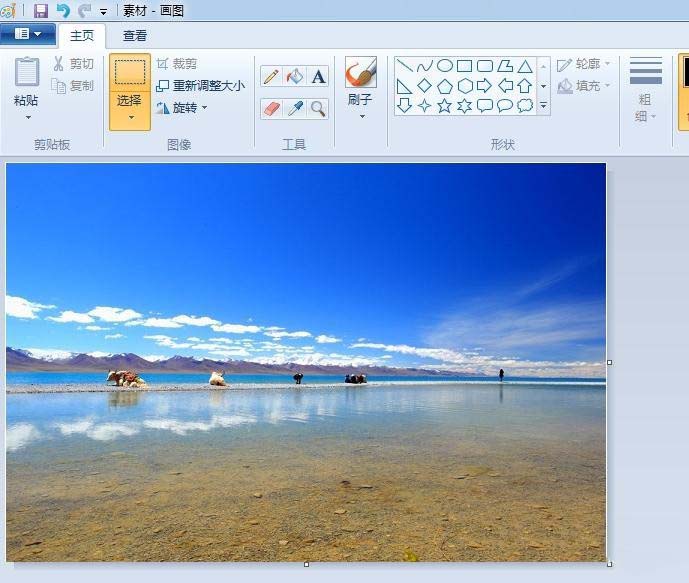Open the Paint application menu button

[28, 34]
